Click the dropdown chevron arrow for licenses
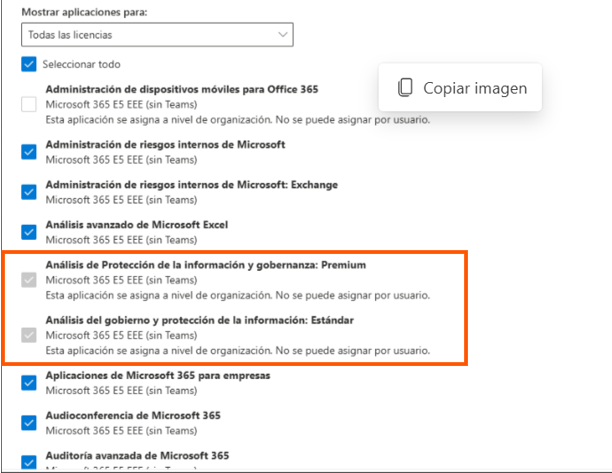Viewport: 612px width, 473px height. tap(283, 35)
